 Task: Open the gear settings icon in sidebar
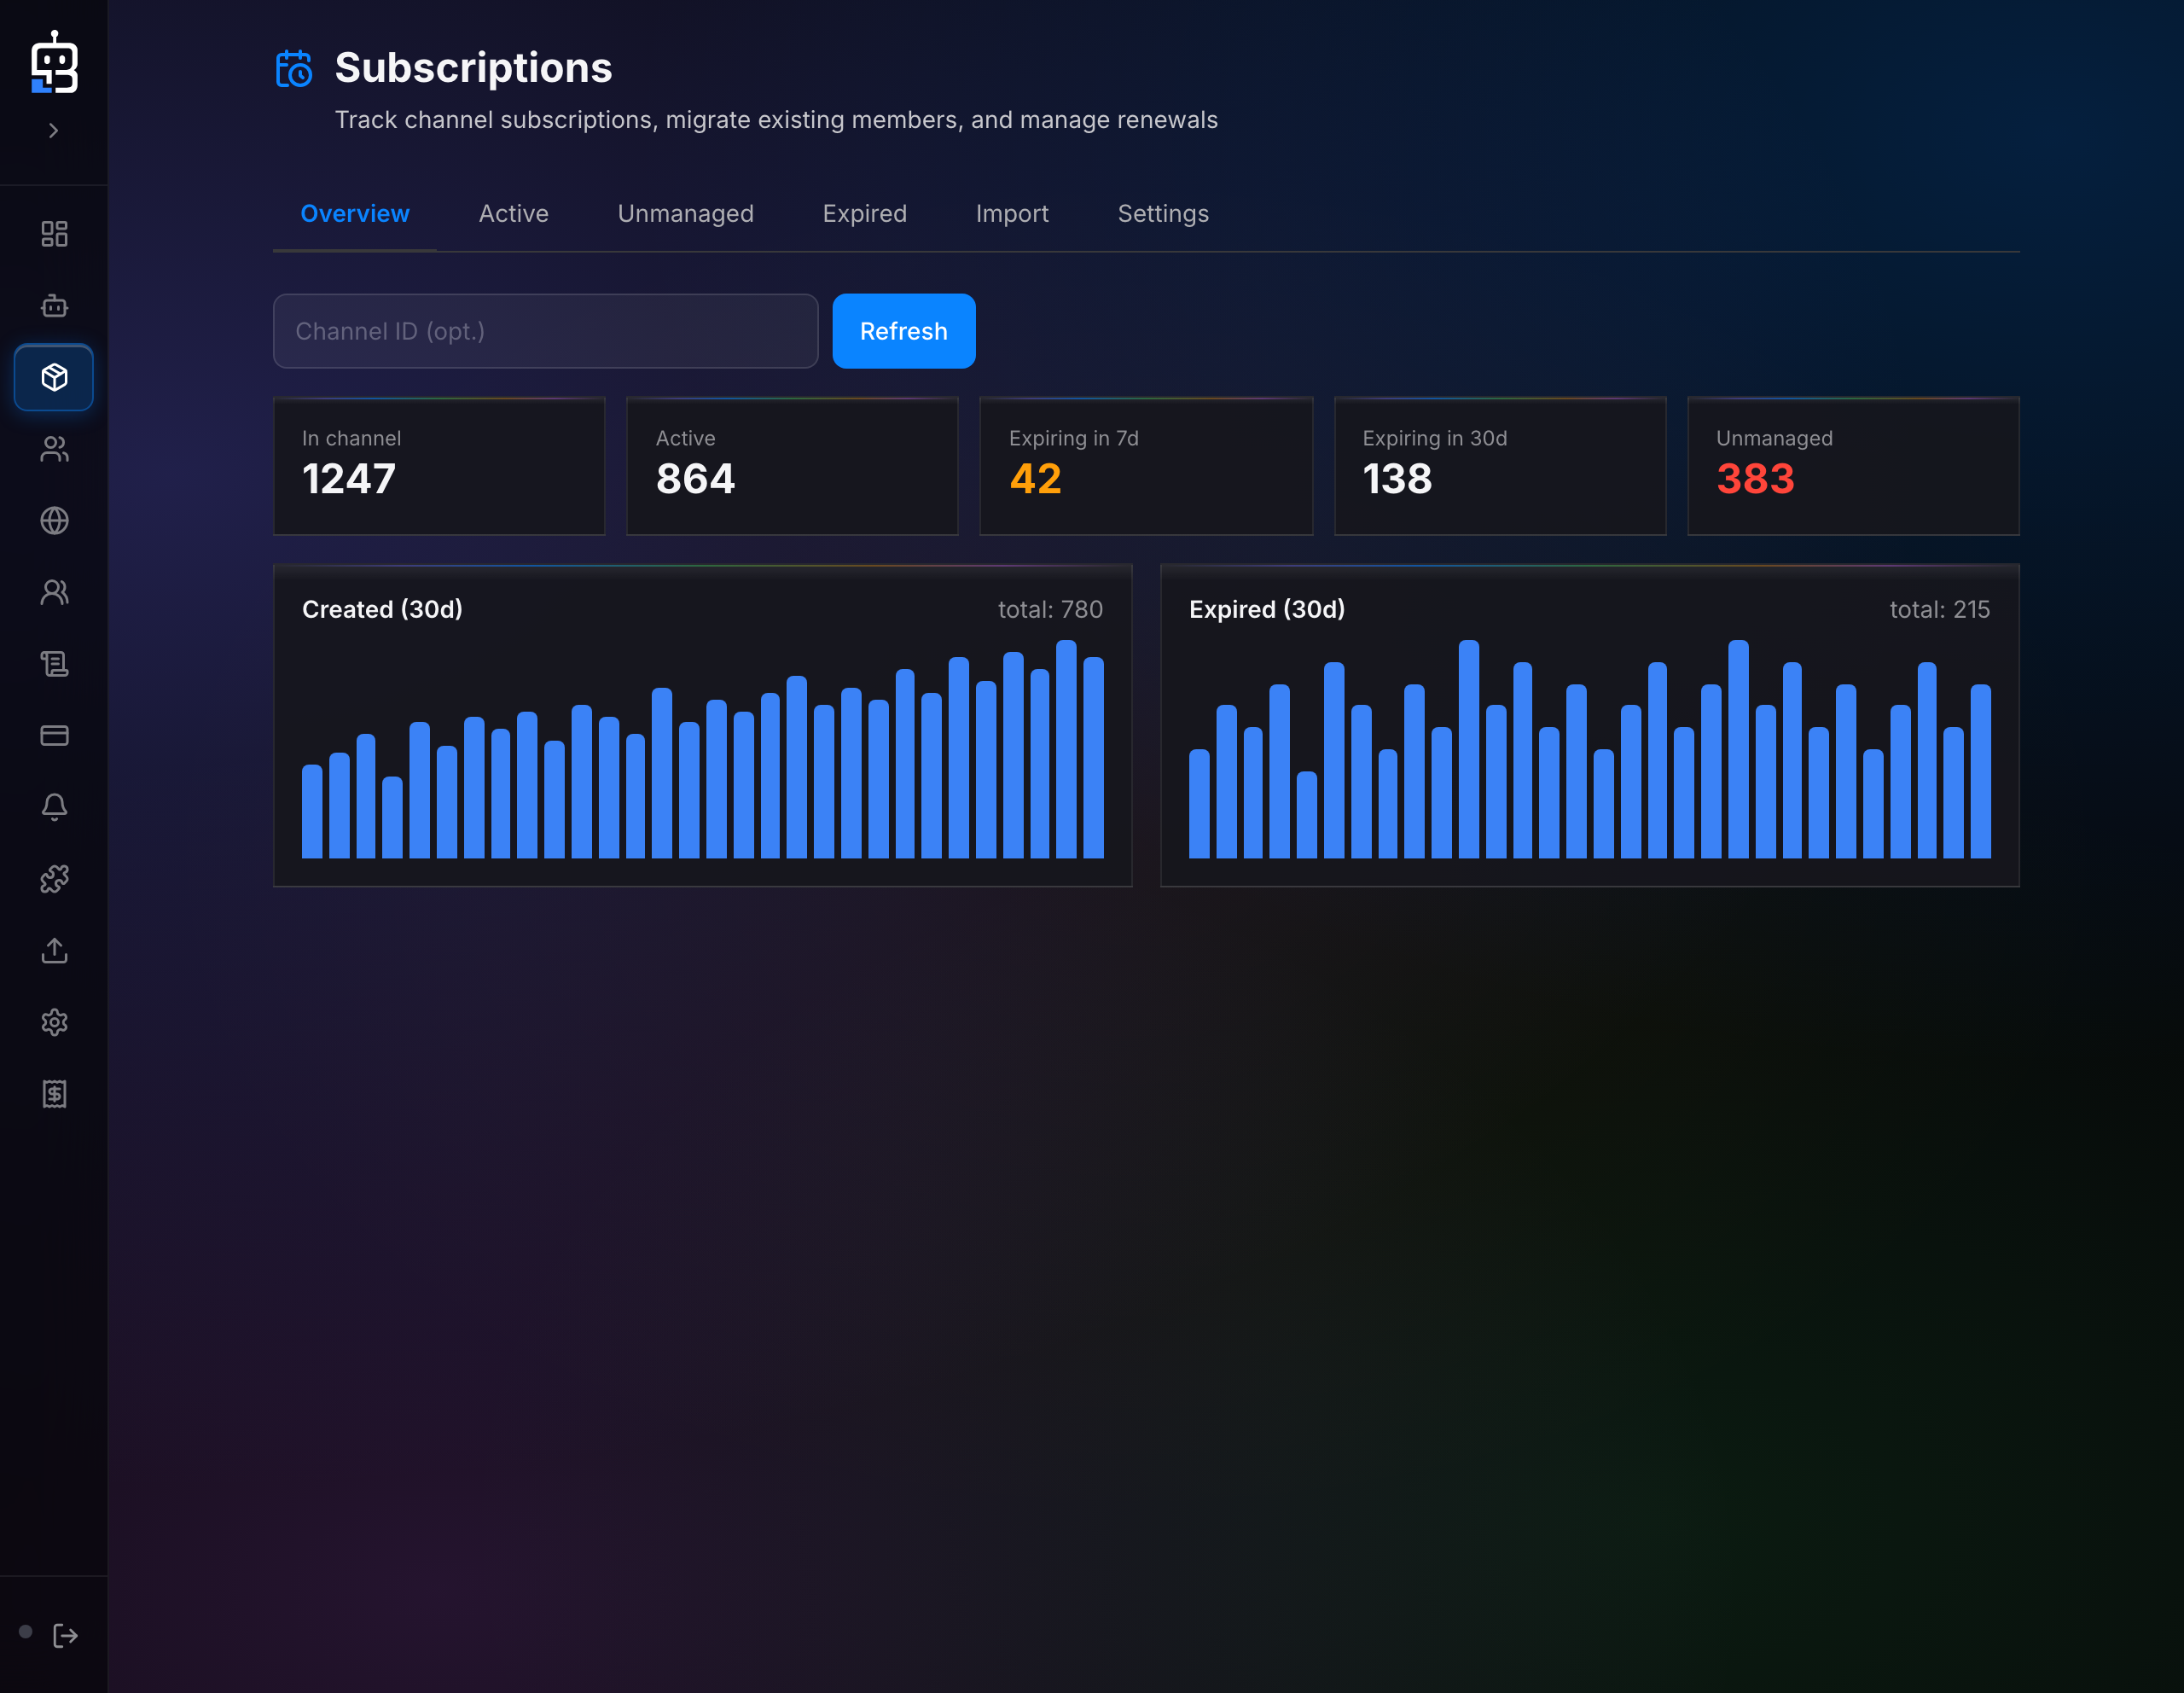click(x=54, y=1022)
